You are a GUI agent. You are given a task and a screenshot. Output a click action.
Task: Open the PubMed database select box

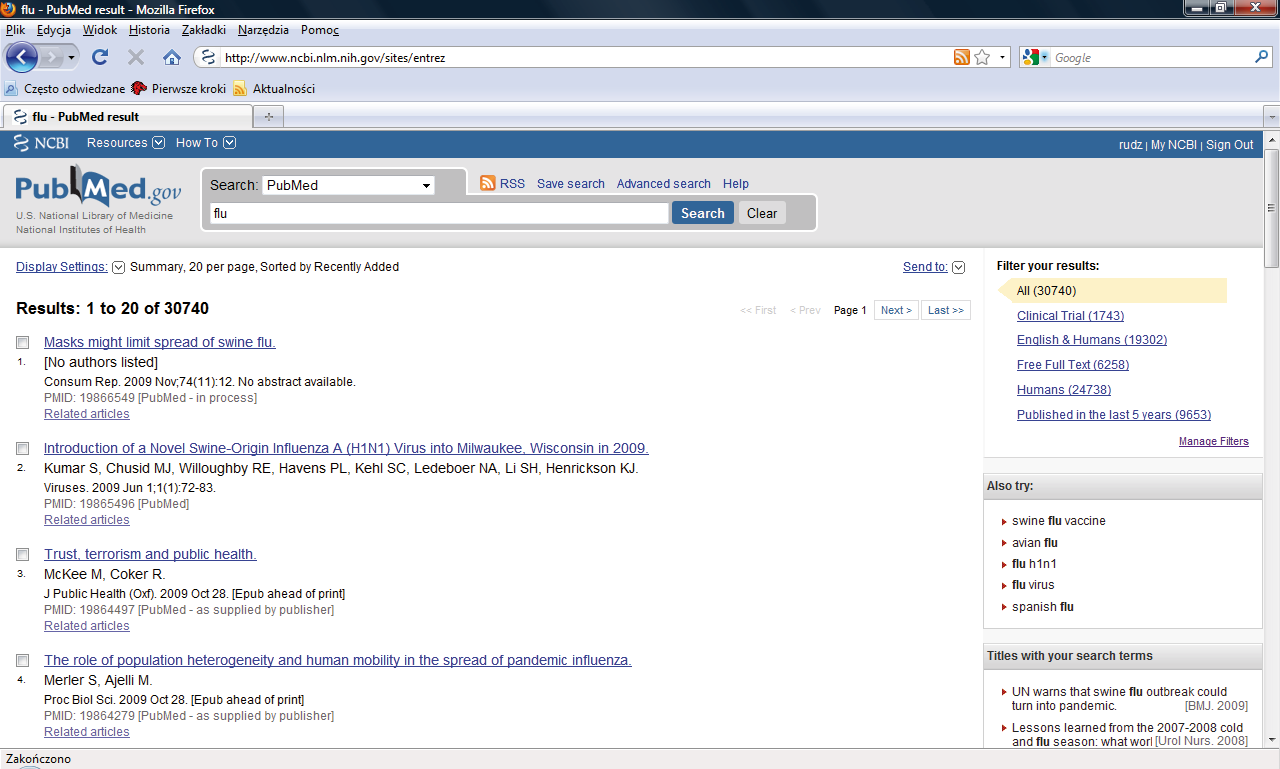point(349,185)
